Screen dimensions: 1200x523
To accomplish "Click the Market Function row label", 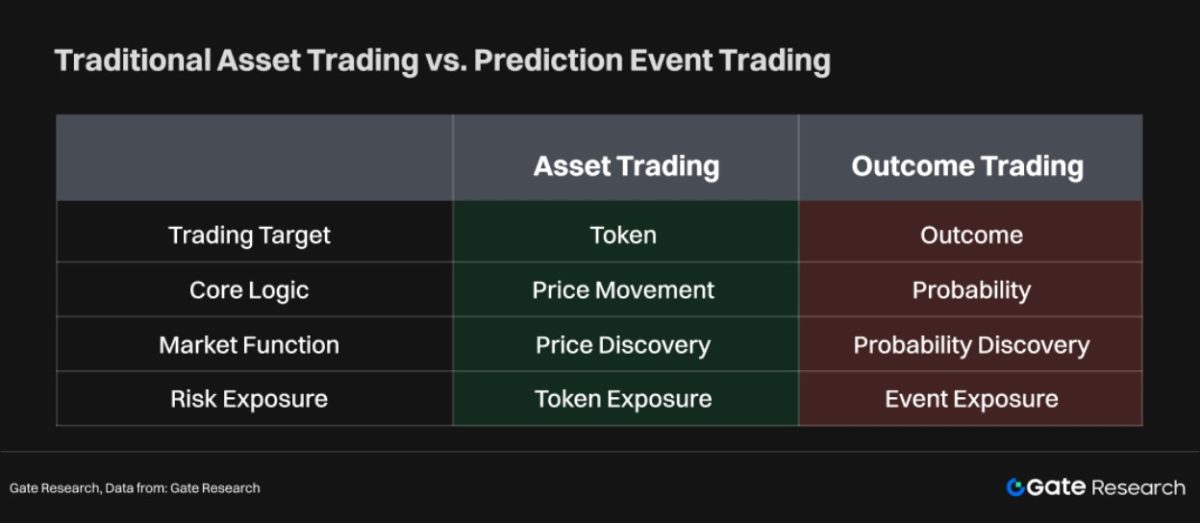I will pos(249,345).
